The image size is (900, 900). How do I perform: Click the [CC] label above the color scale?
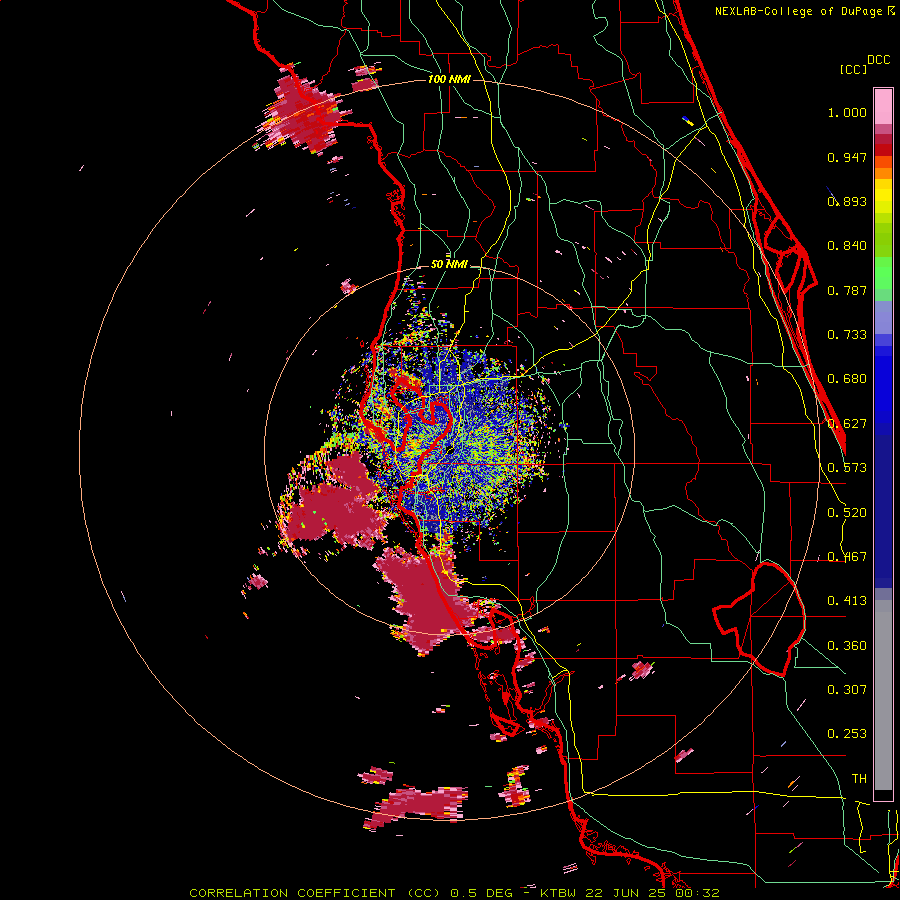tap(853, 69)
